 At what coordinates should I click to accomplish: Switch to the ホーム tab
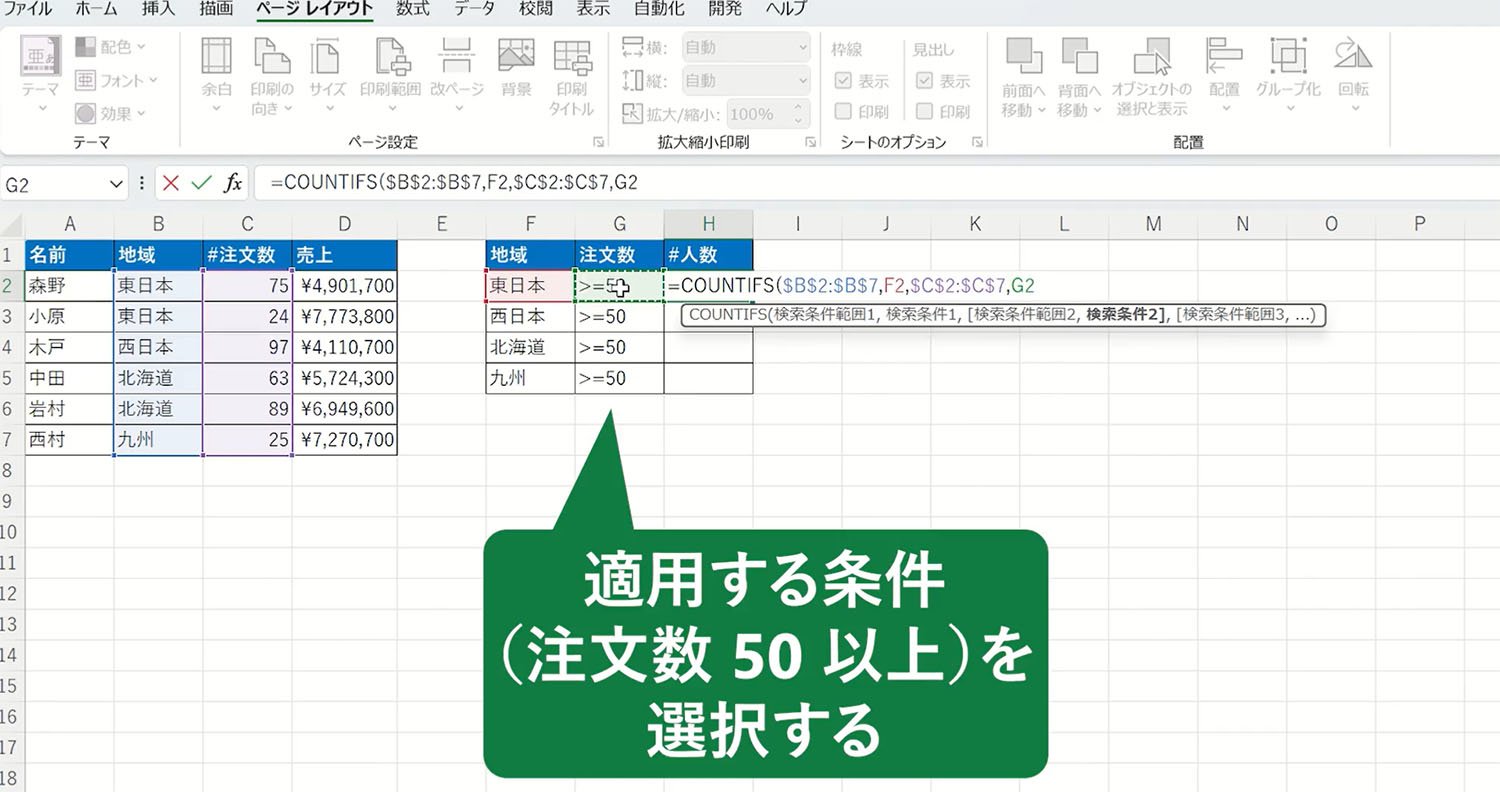96,9
